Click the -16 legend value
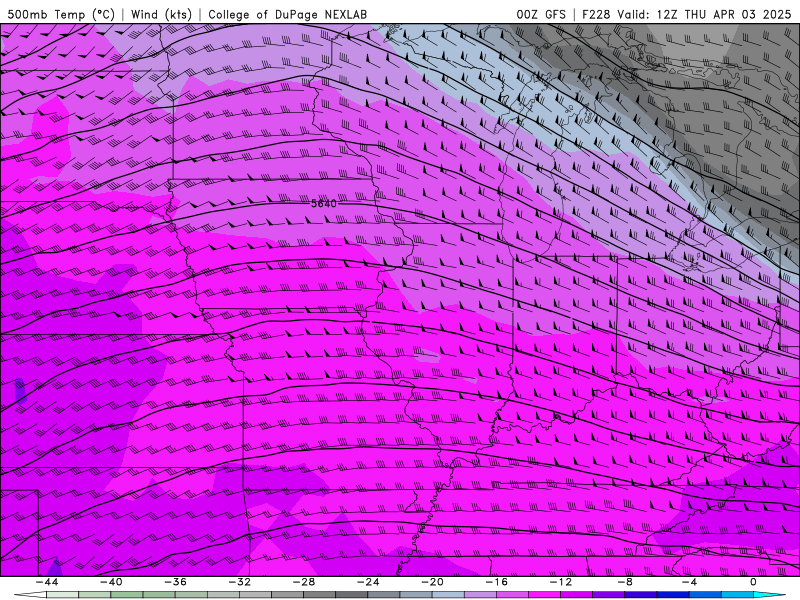This screenshot has width=800, height=600. [x=496, y=582]
